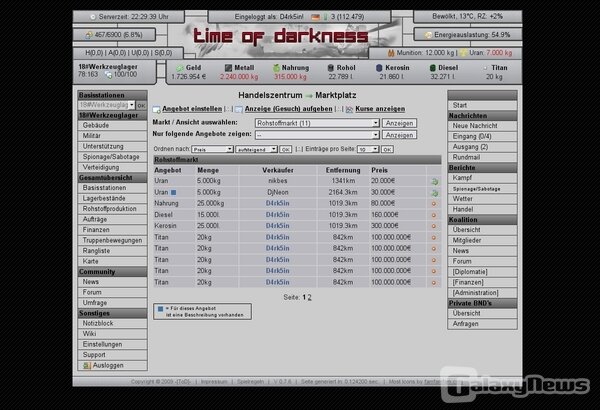Go to page 2 of offers

pos(310,297)
